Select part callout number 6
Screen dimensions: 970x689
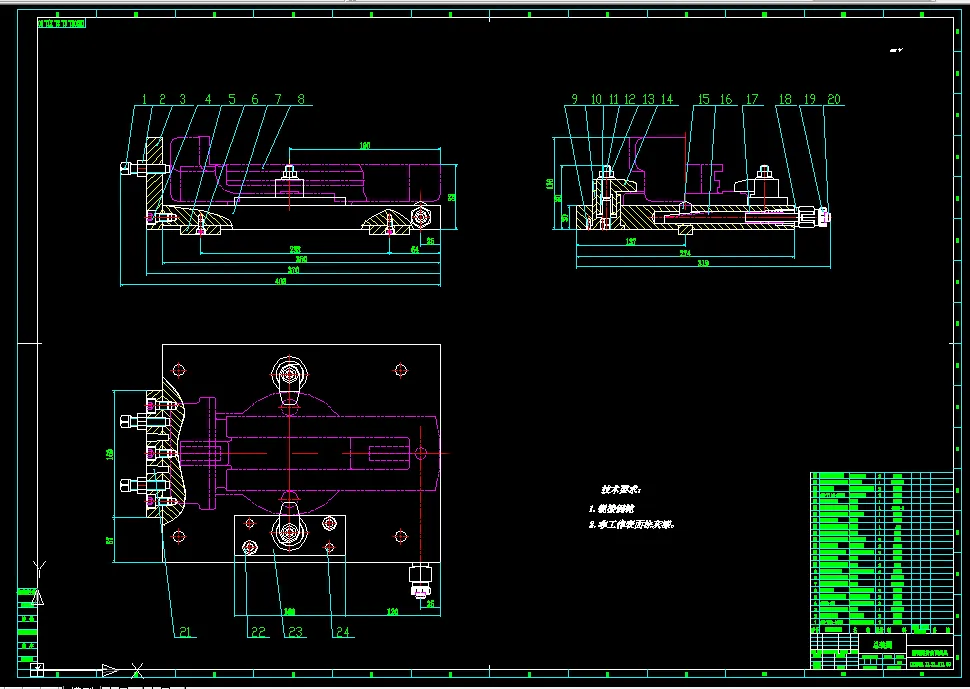pyautogui.click(x=255, y=99)
